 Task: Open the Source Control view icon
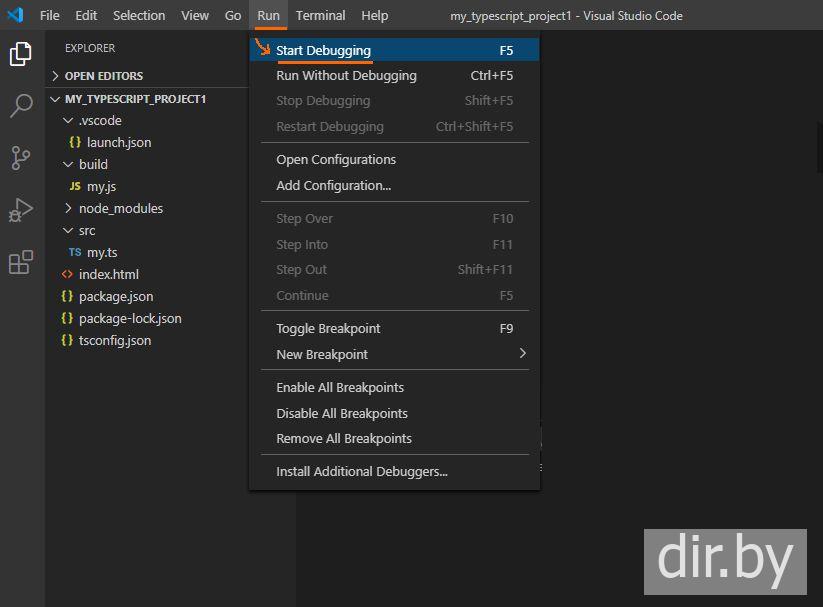click(x=21, y=158)
